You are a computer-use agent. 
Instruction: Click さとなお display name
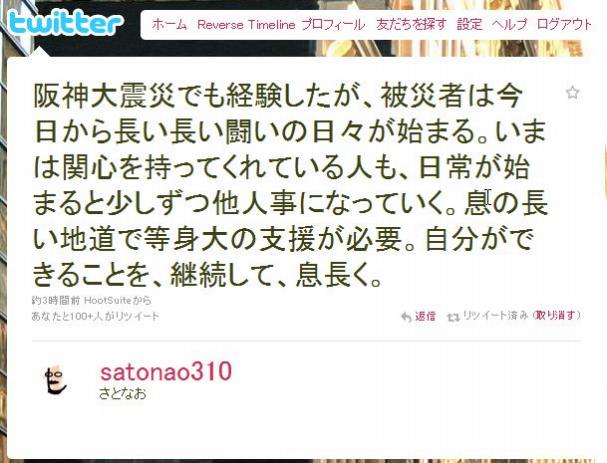point(123,394)
